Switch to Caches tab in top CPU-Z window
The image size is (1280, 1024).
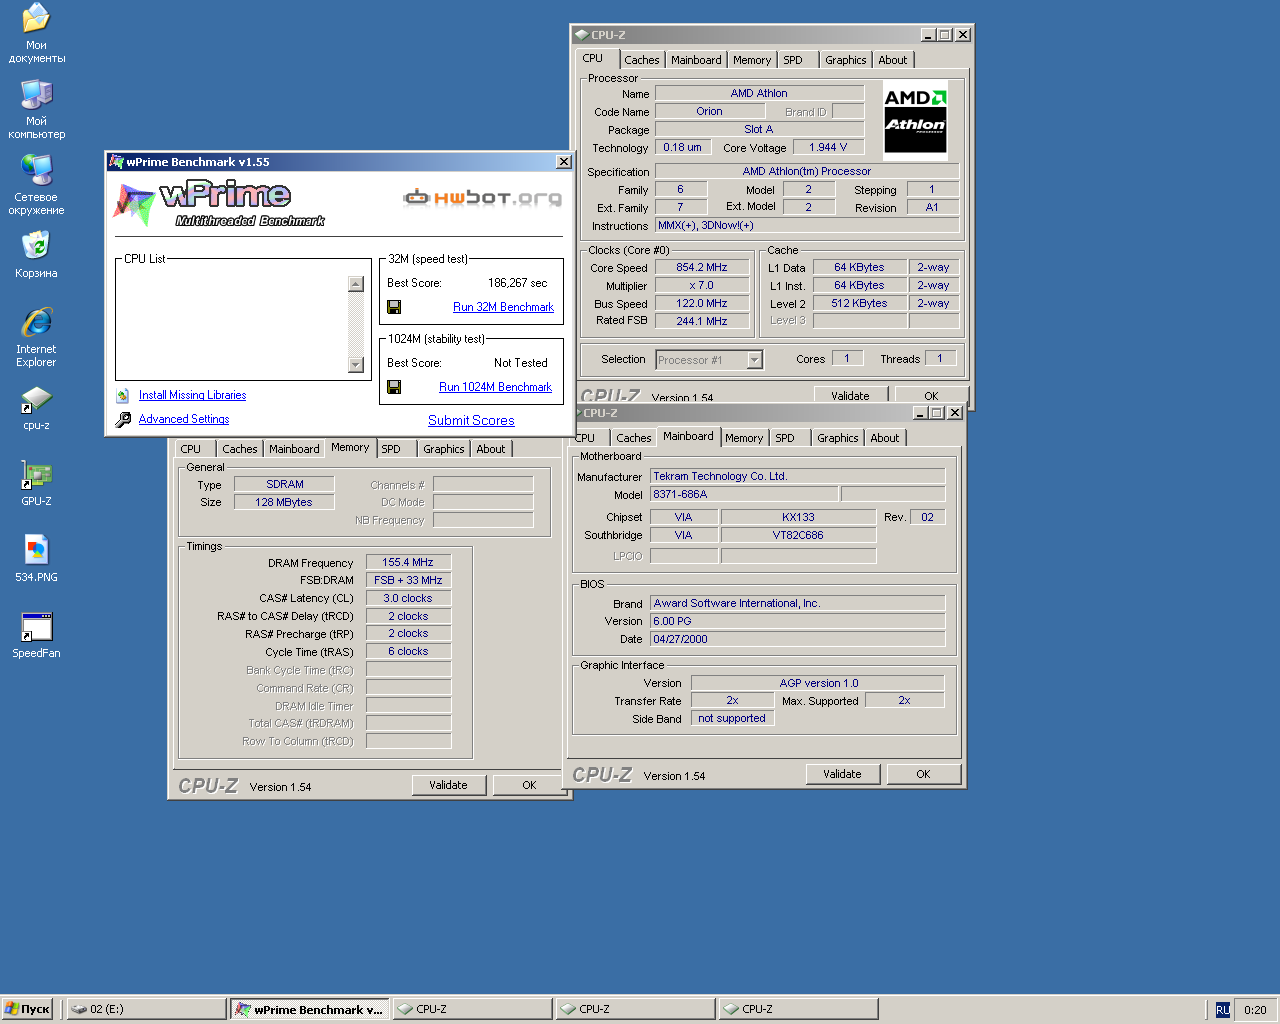(642, 60)
